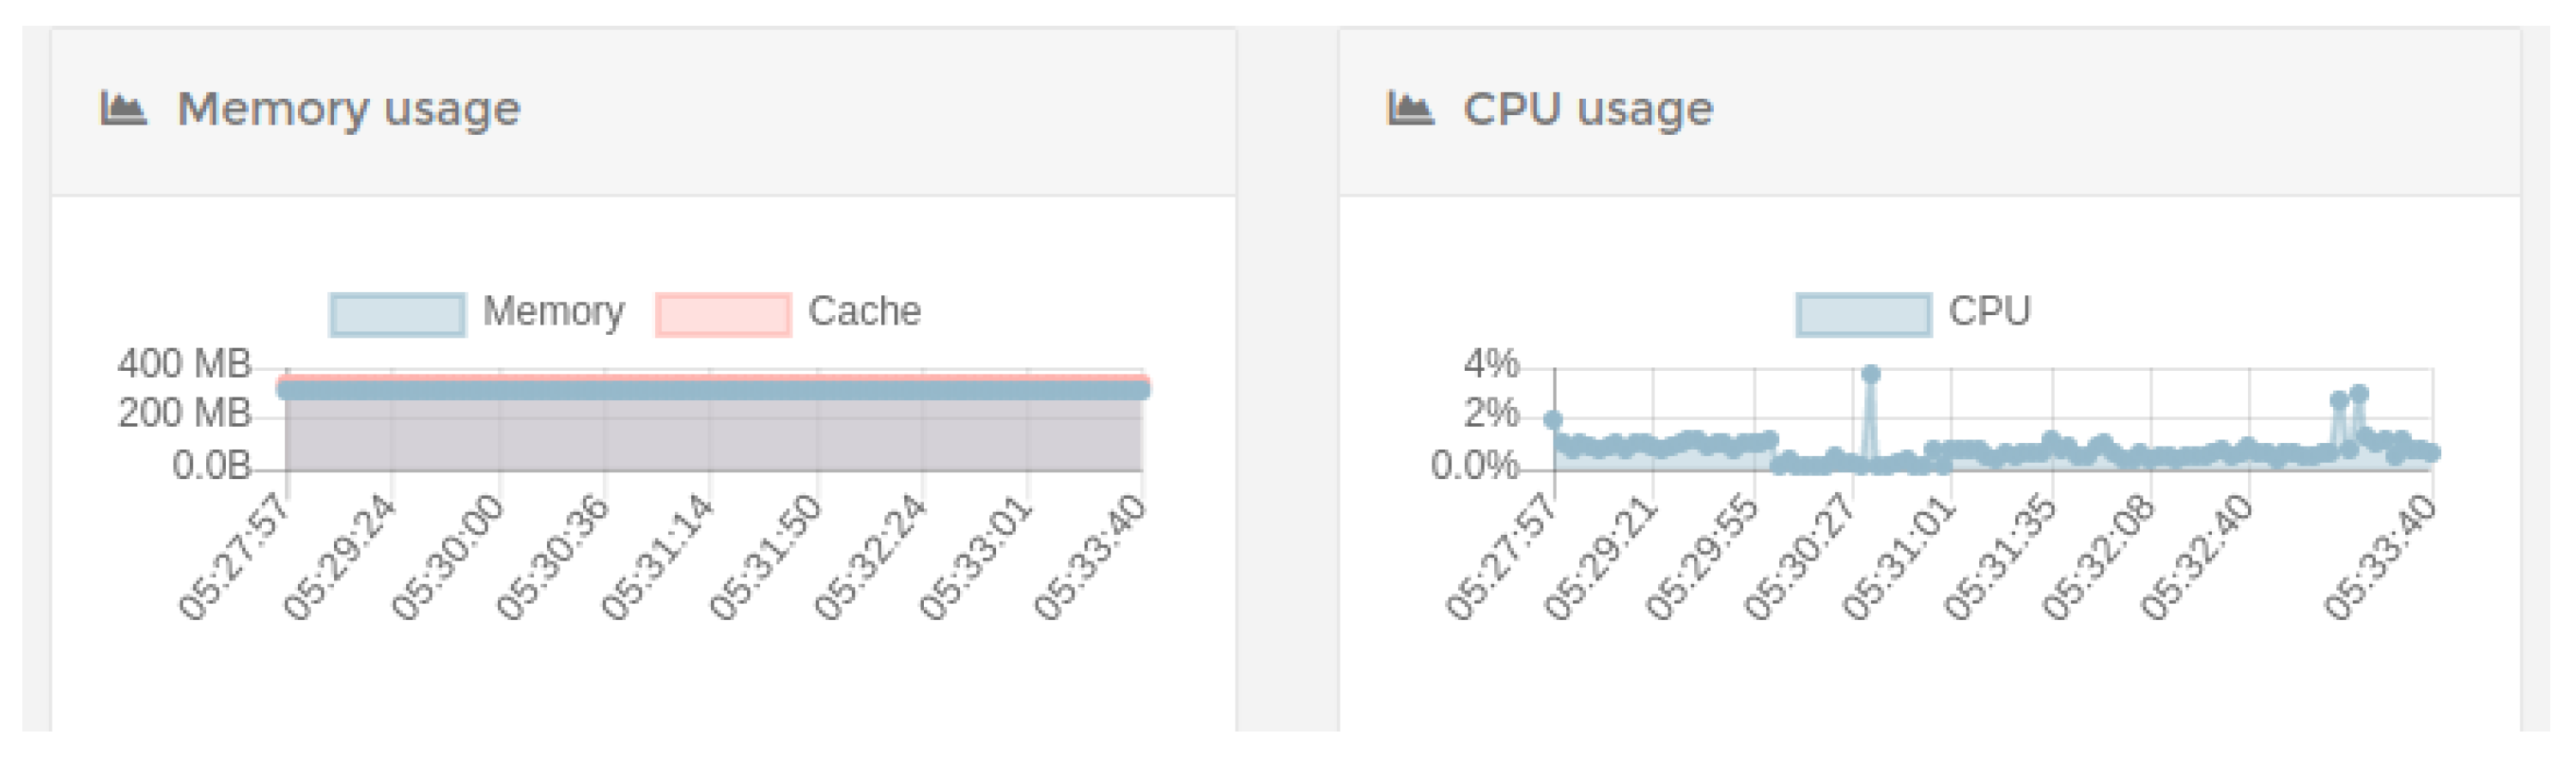Click the CPU legend label text

click(x=1989, y=312)
